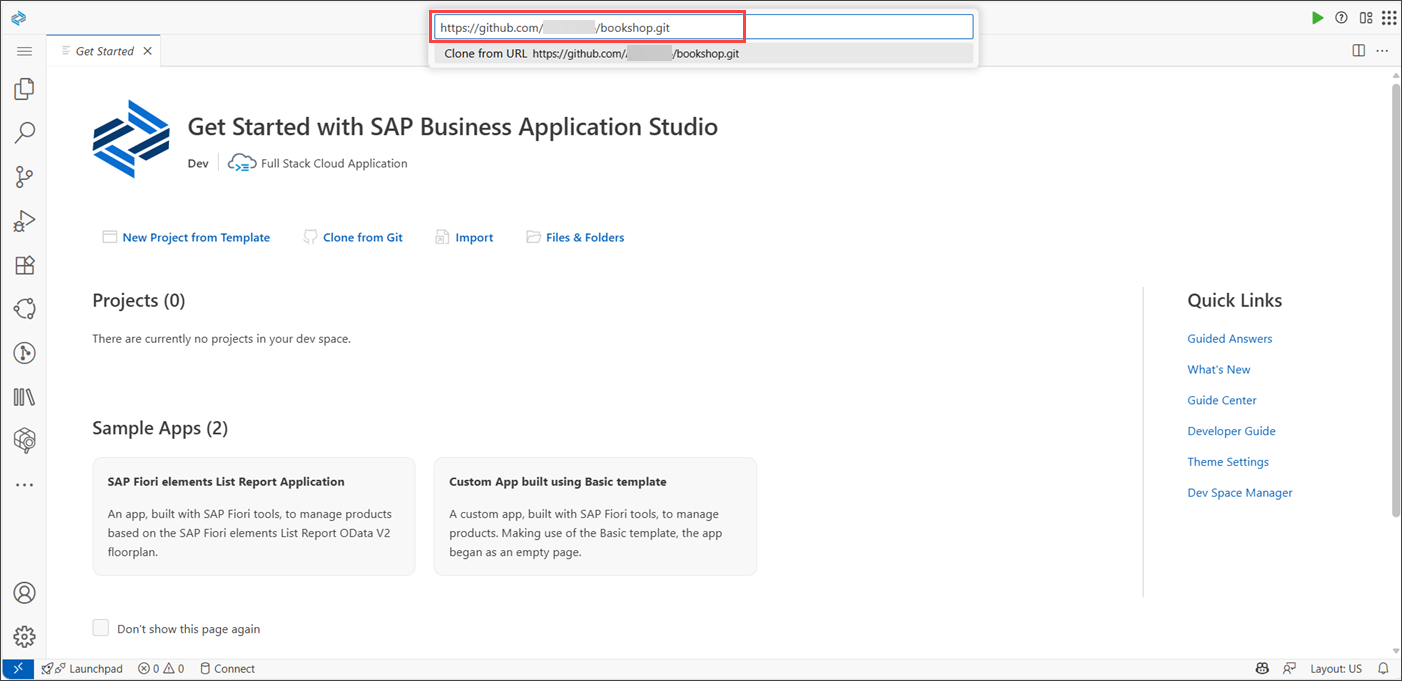Open the hamburger application menu
This screenshot has height=681, width=1402.
click(24, 51)
